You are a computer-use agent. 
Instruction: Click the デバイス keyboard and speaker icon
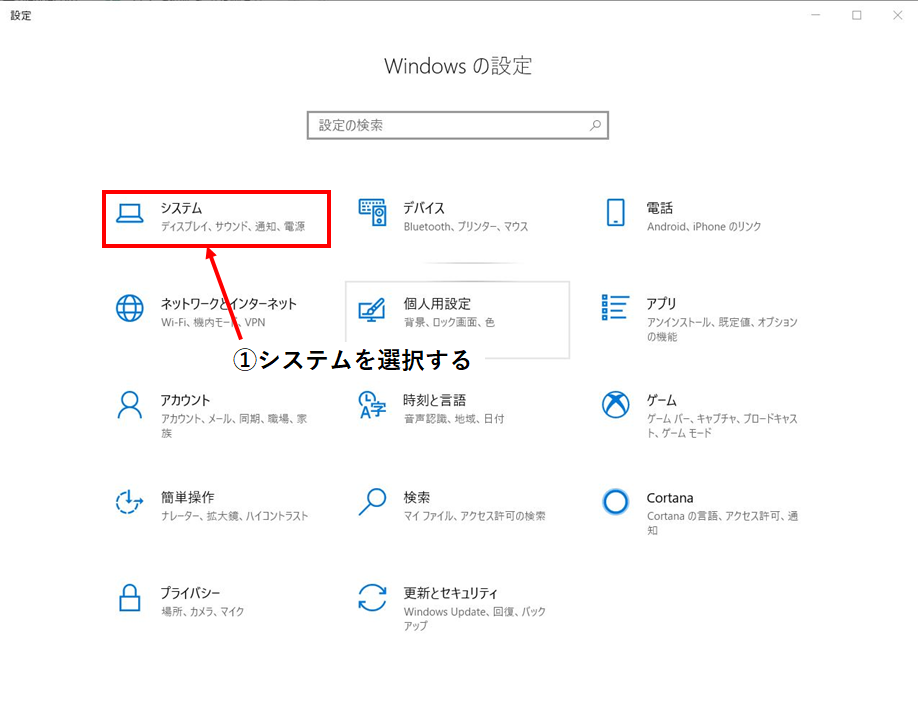pos(372,212)
